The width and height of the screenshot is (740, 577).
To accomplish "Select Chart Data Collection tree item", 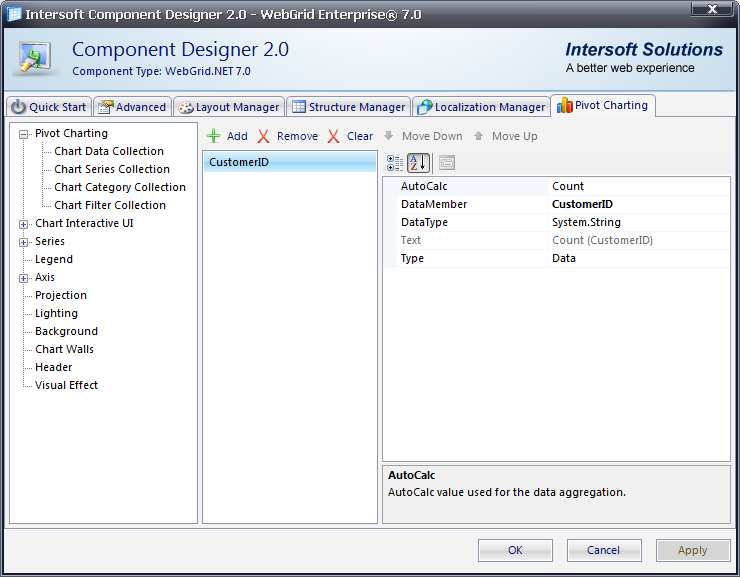I will pyautogui.click(x=109, y=151).
